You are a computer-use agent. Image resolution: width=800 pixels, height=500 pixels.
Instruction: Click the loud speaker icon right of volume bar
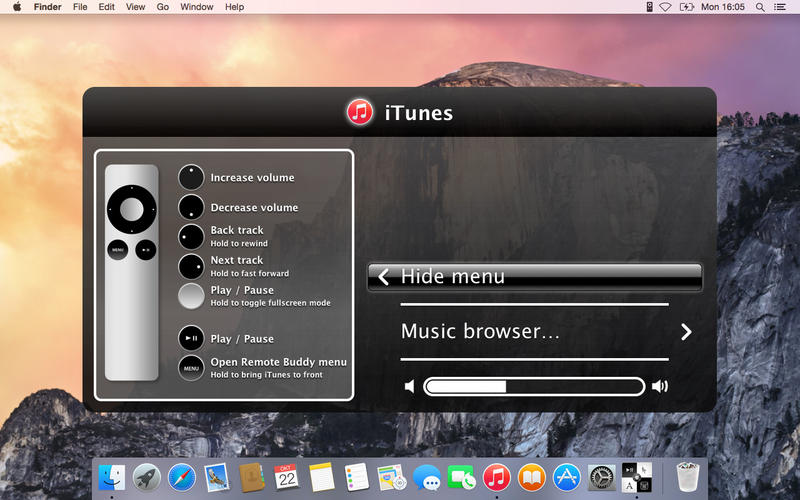coord(660,386)
